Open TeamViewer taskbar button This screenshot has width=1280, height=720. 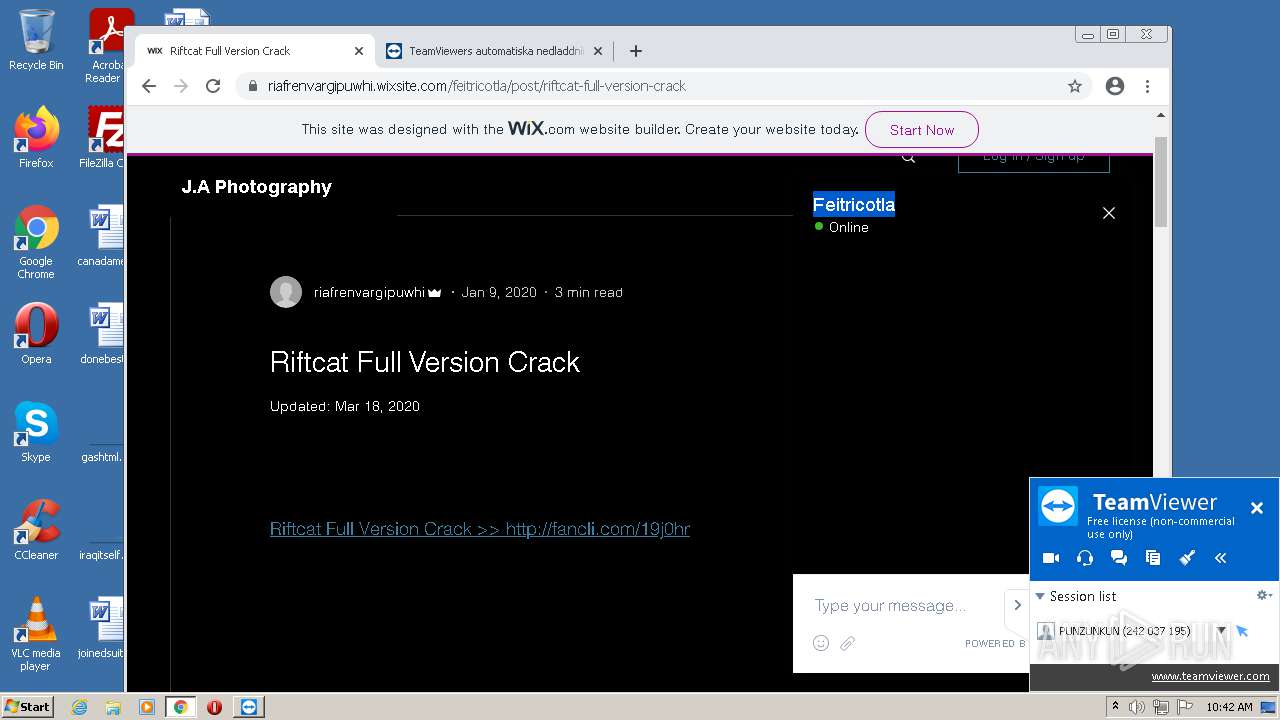tap(248, 707)
